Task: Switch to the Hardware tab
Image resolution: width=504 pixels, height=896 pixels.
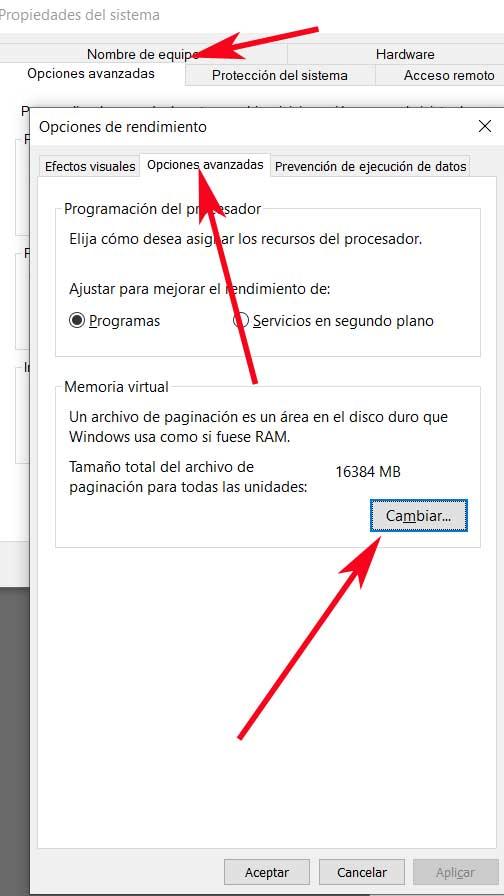Action: pos(405,54)
